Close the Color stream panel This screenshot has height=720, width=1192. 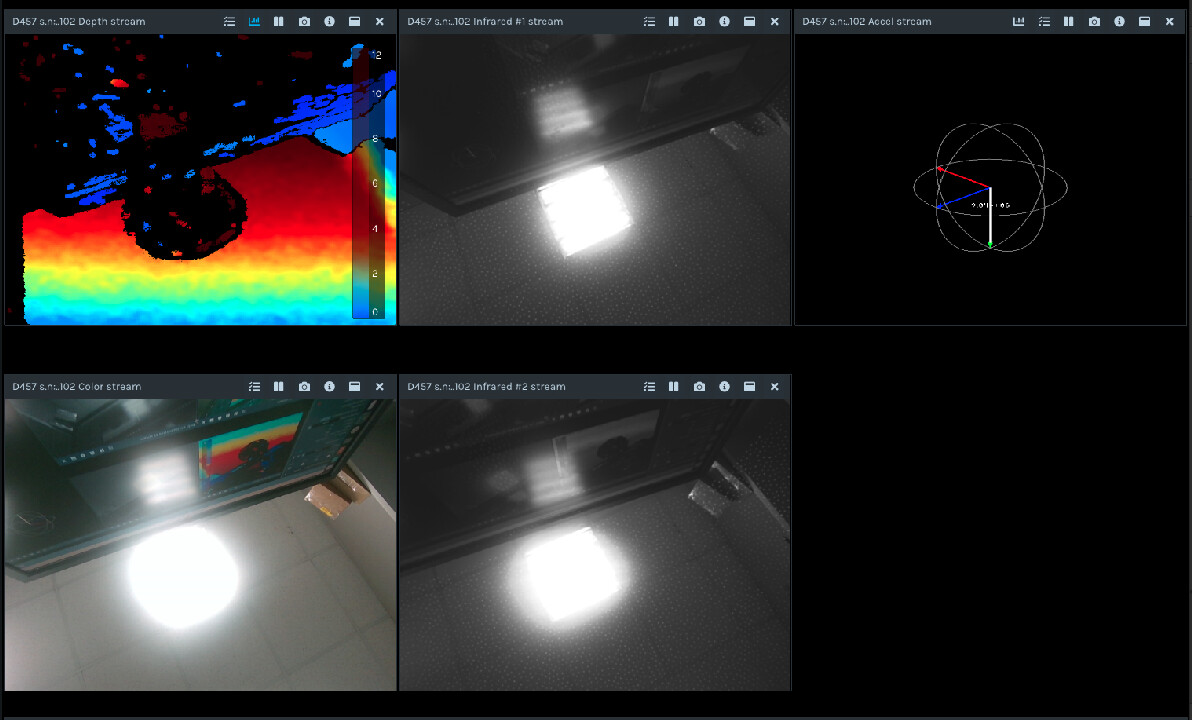pos(379,386)
